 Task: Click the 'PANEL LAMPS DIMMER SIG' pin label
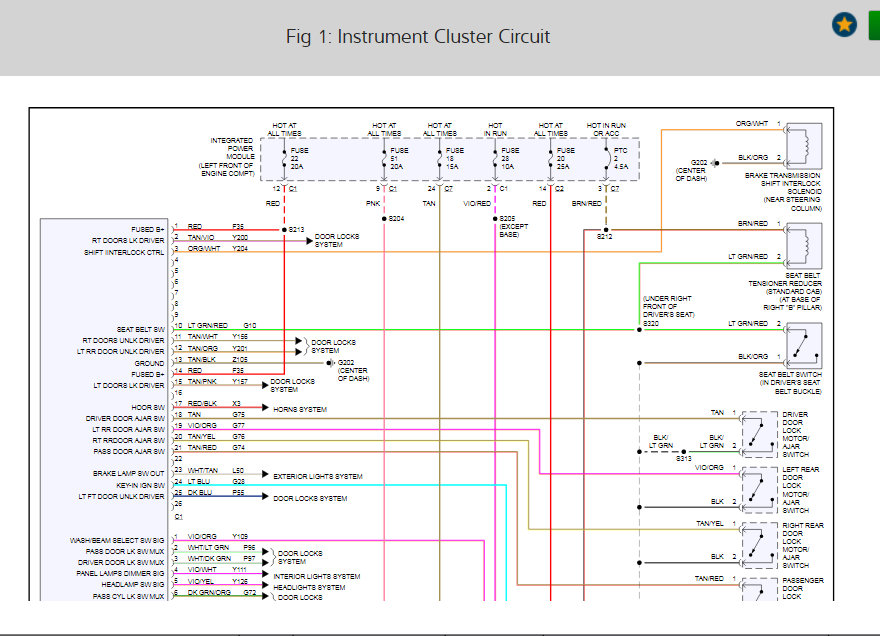tap(121, 574)
